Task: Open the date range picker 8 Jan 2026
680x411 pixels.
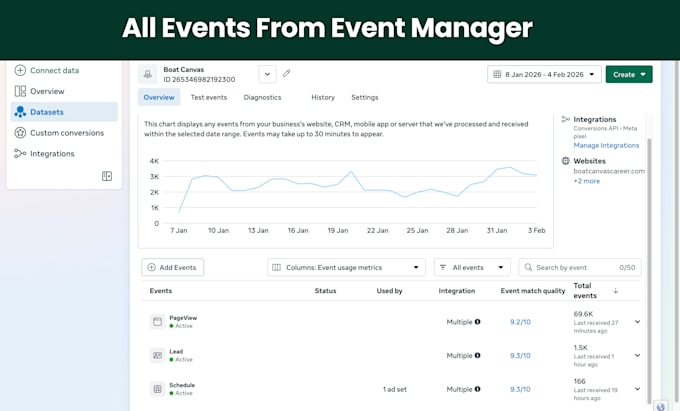Action: [x=544, y=75]
